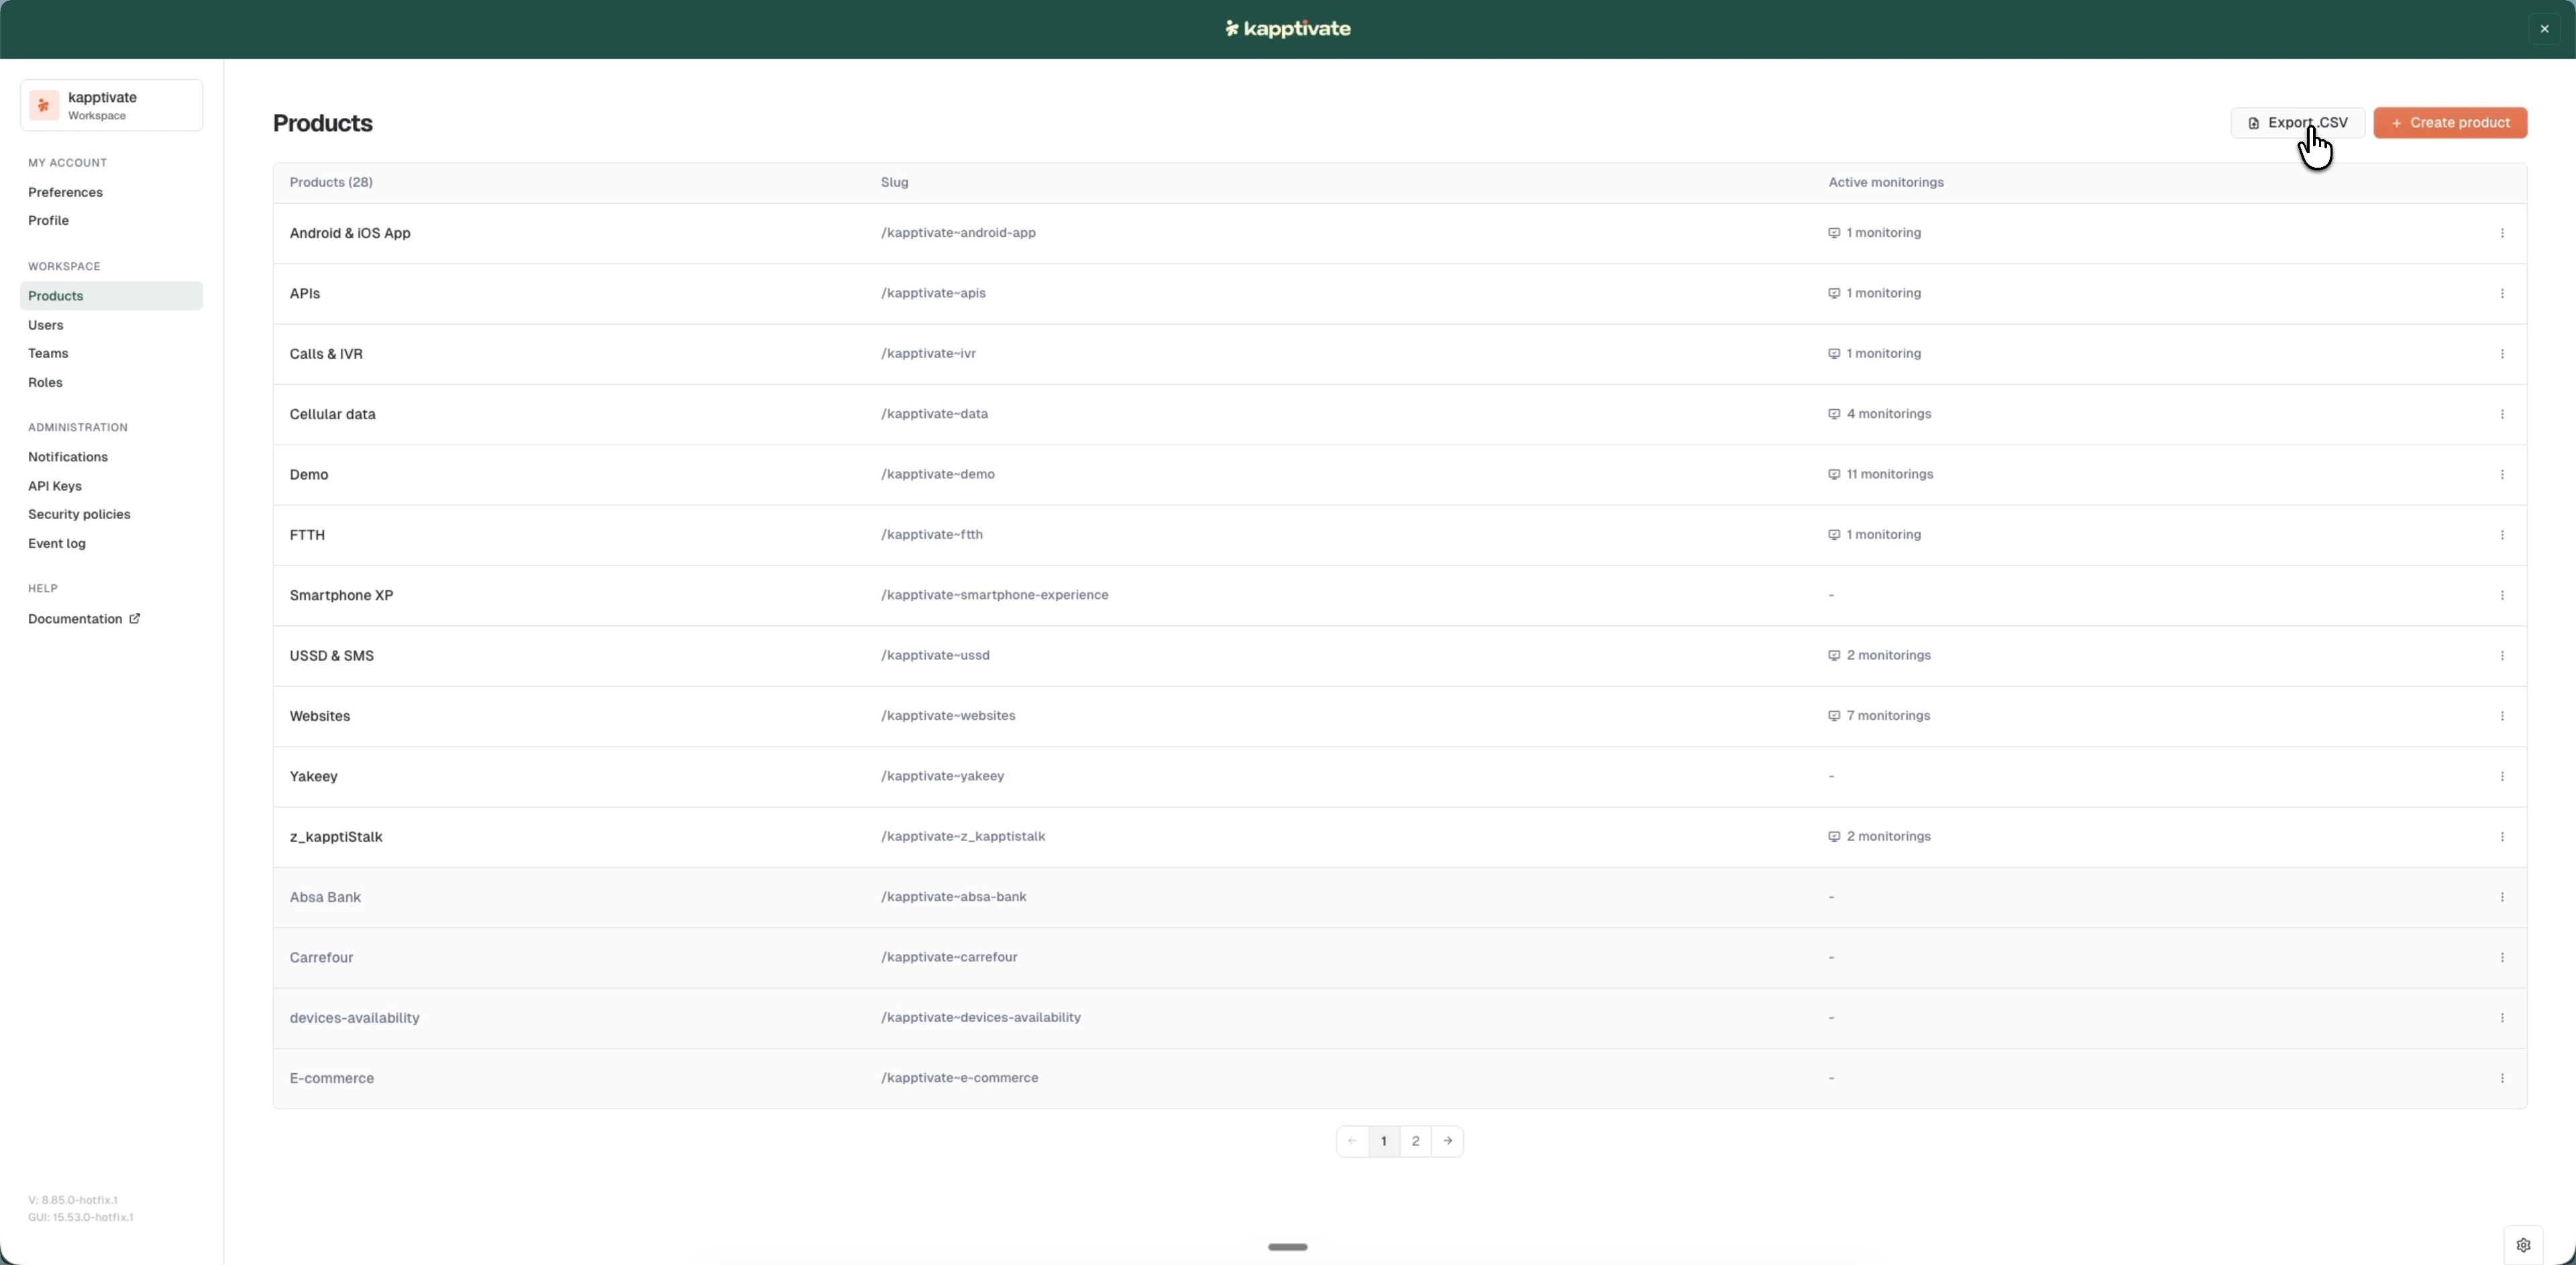Go to Users section
The height and width of the screenshot is (1265, 2576).
click(46, 325)
